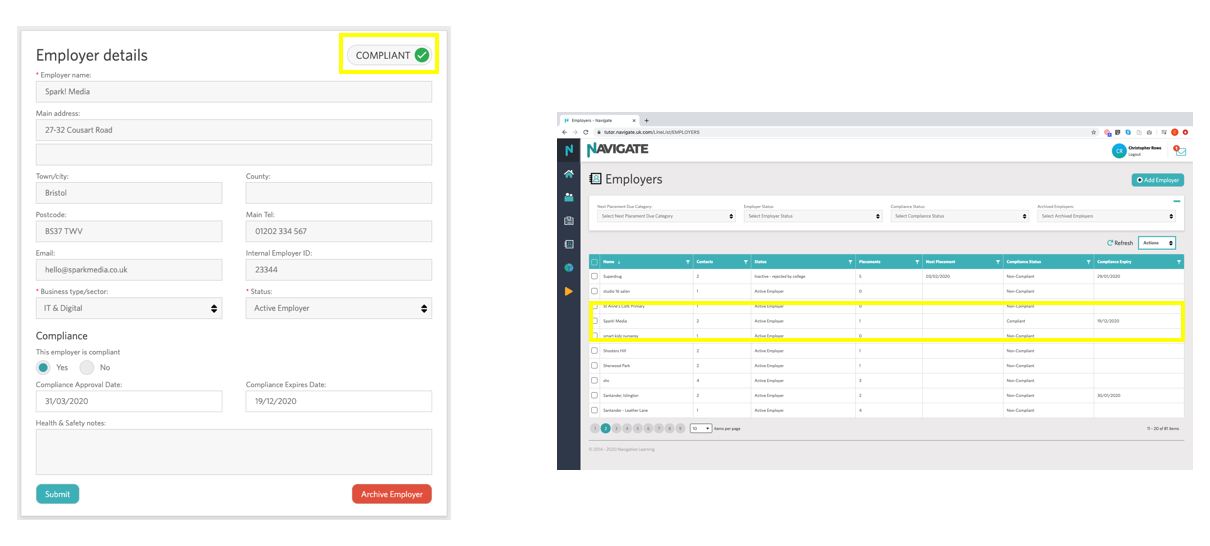
Task: Open the people icon in Navigate sidebar
Action: coord(569,198)
